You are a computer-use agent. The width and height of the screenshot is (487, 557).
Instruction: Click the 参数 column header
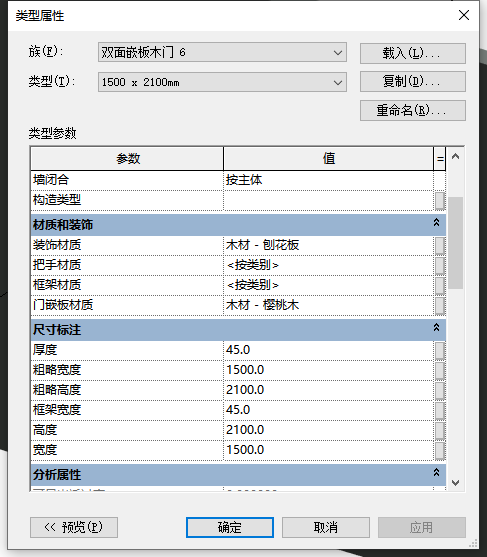point(127,158)
